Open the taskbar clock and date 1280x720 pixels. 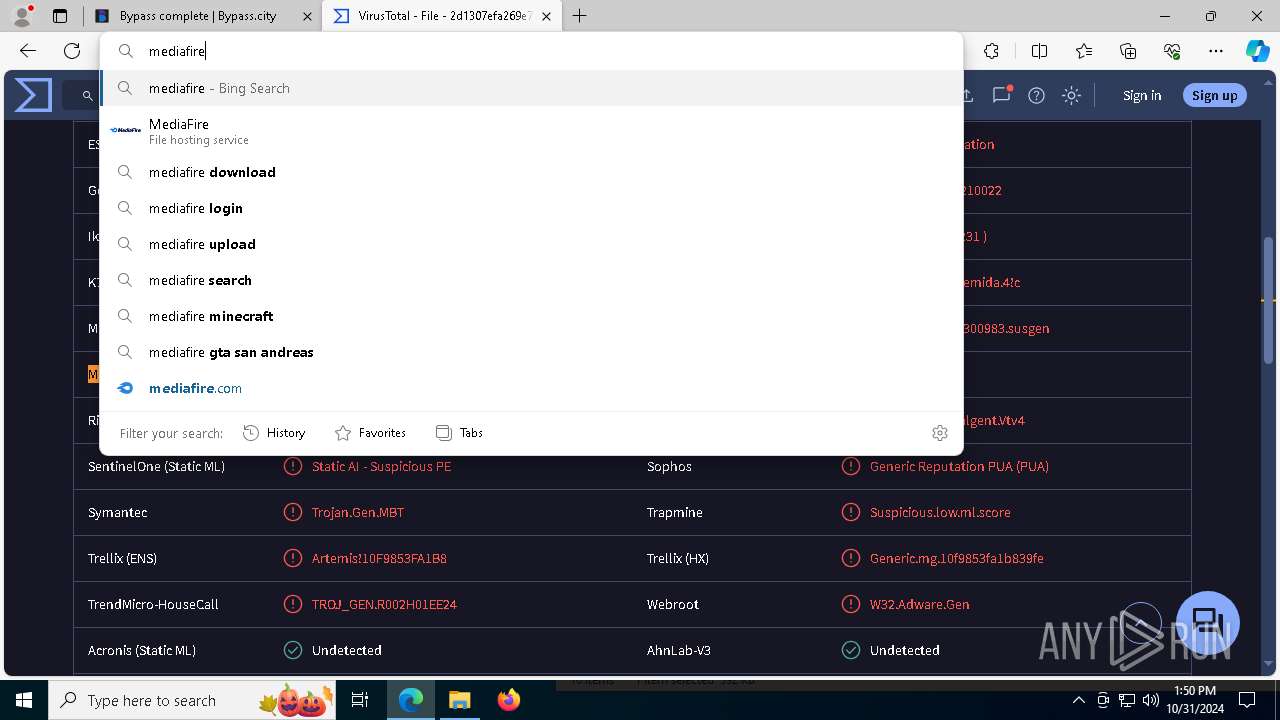click(x=1194, y=700)
